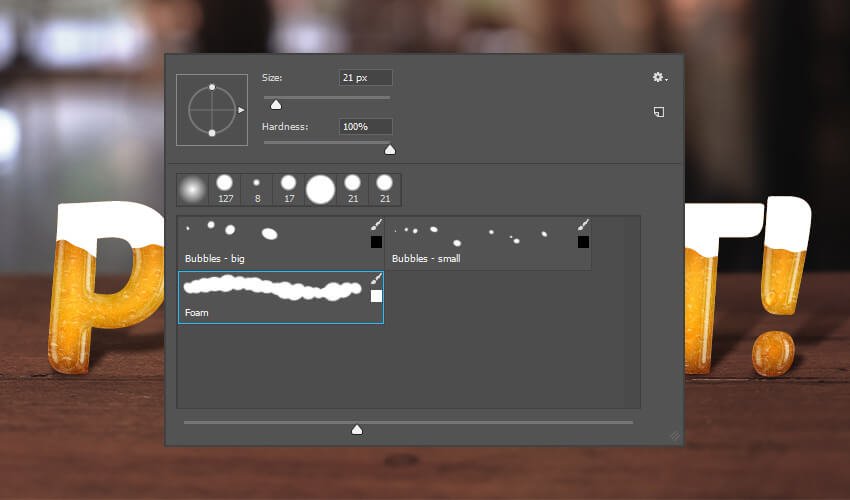The image size is (850, 500).
Task: Select the Foam brush preset
Action: [281, 297]
